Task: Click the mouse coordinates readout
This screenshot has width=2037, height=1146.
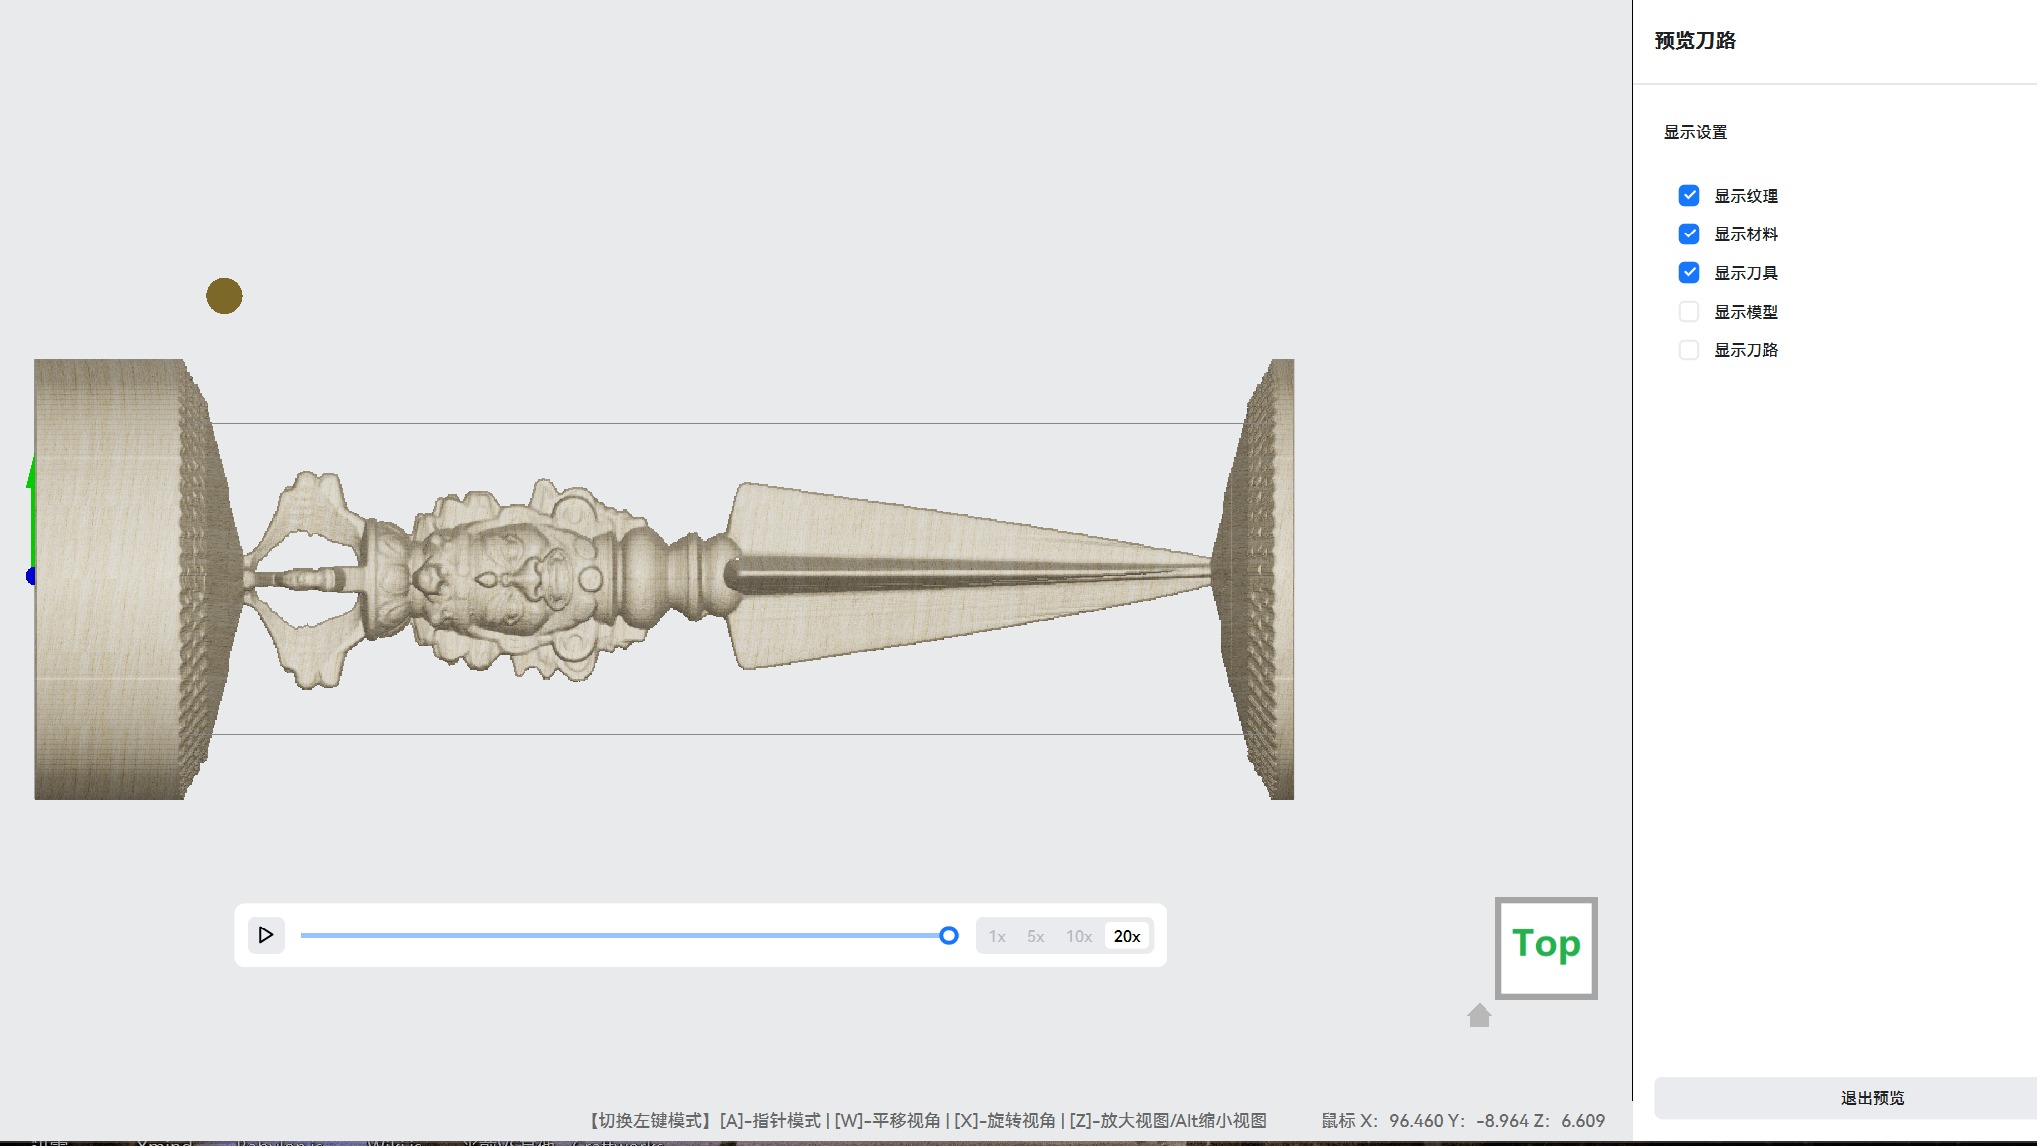Action: tap(1463, 1121)
